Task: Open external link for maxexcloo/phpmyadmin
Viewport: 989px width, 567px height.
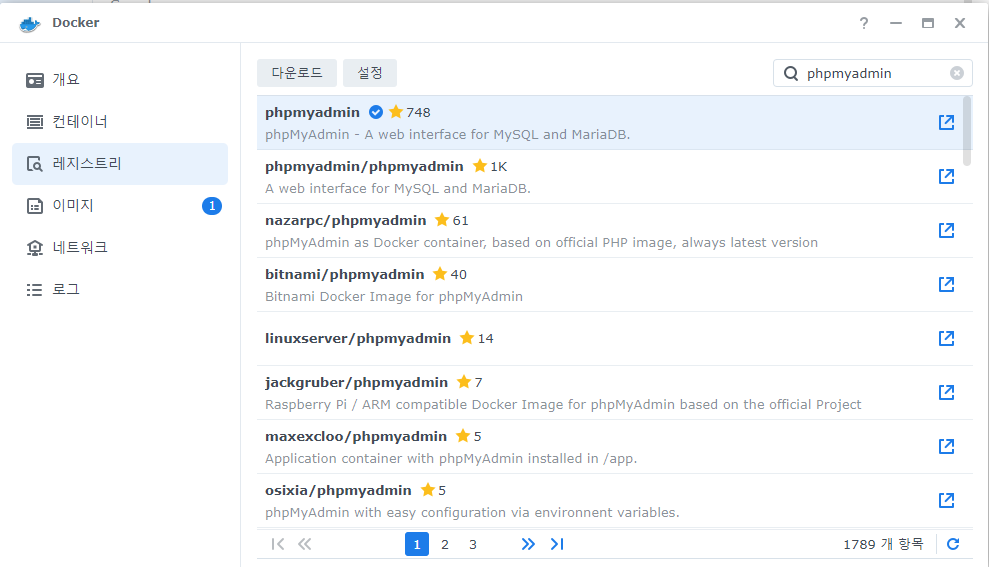Action: [946, 447]
